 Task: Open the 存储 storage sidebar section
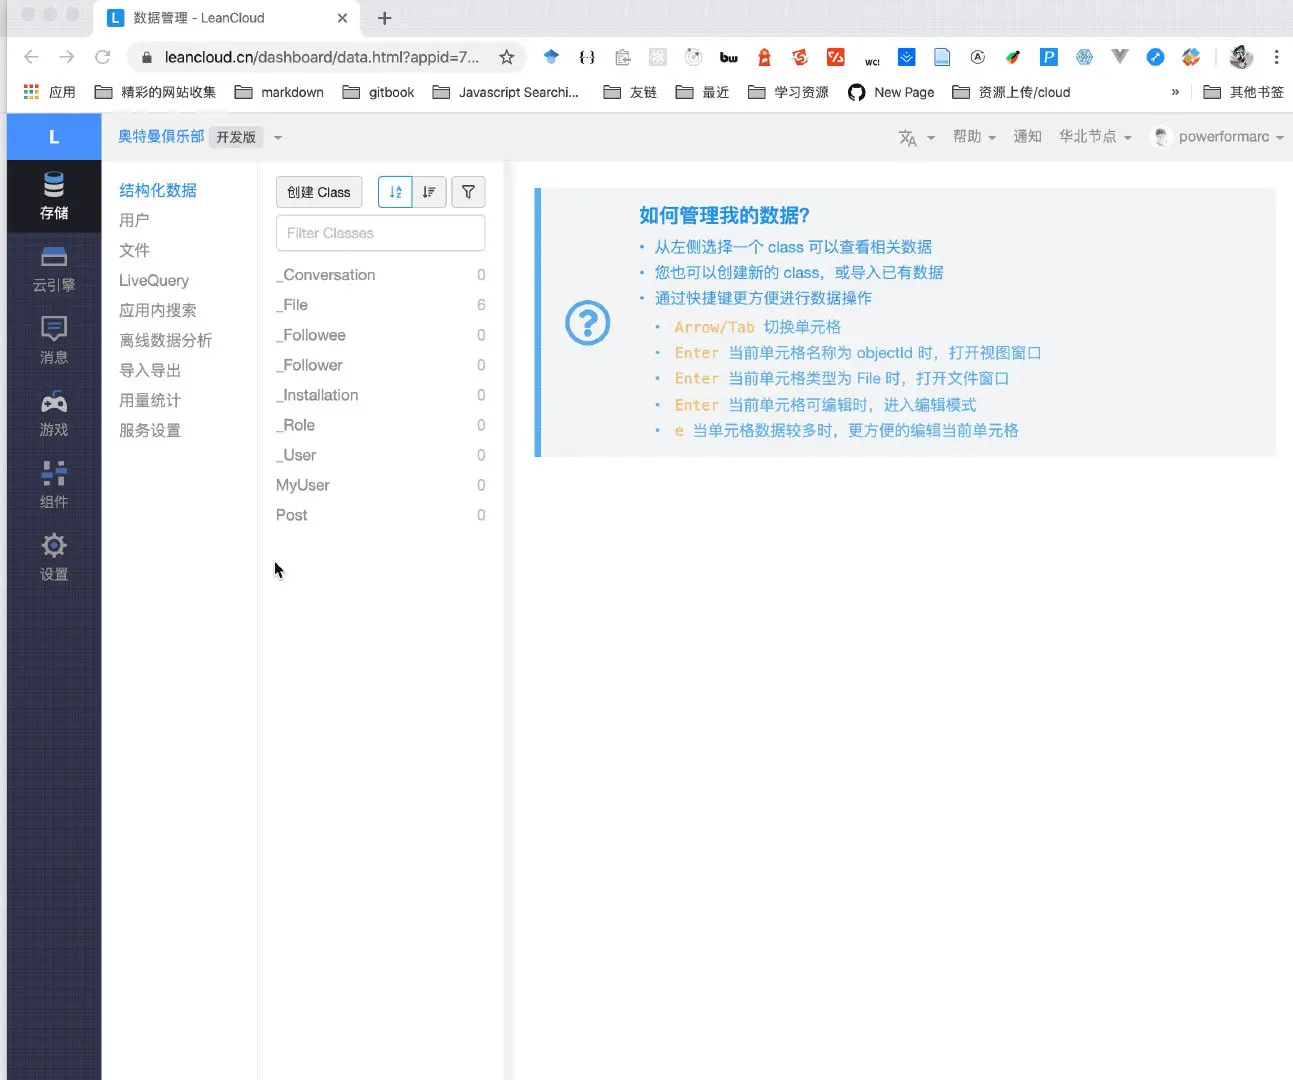point(54,196)
